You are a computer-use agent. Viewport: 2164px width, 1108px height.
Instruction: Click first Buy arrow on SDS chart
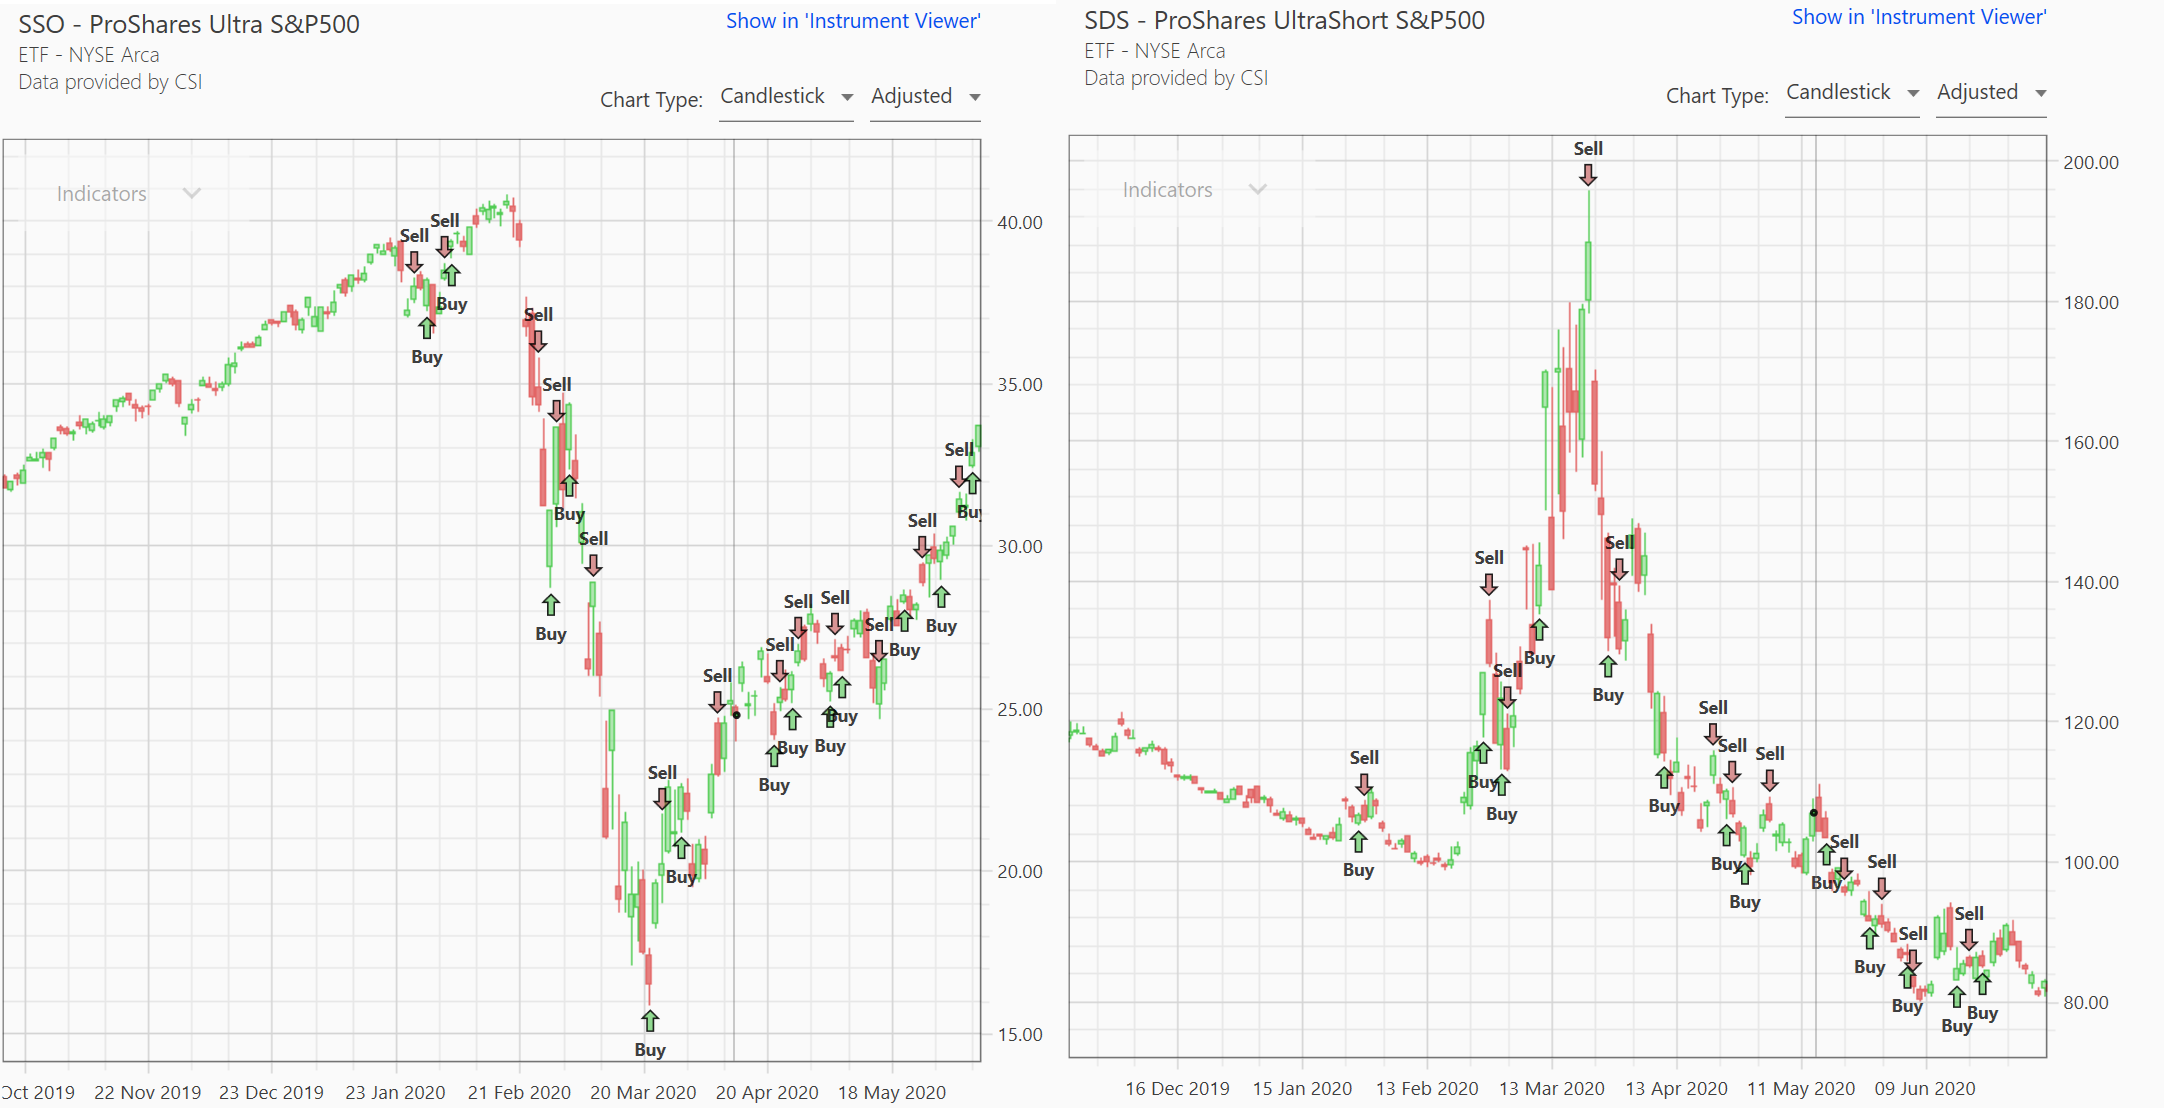pos(1358,842)
